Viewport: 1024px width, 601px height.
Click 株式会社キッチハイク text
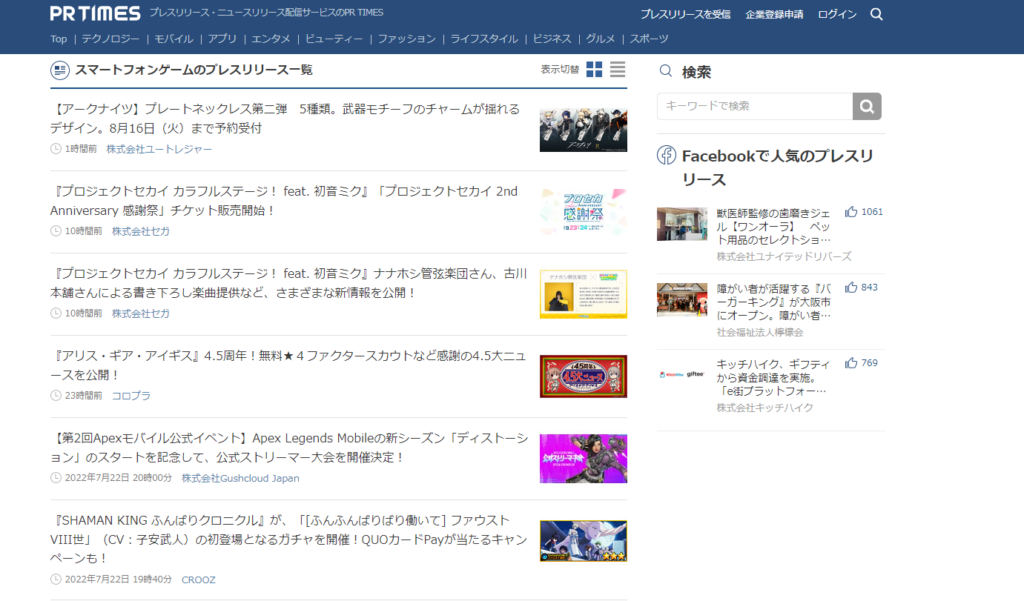pos(765,407)
